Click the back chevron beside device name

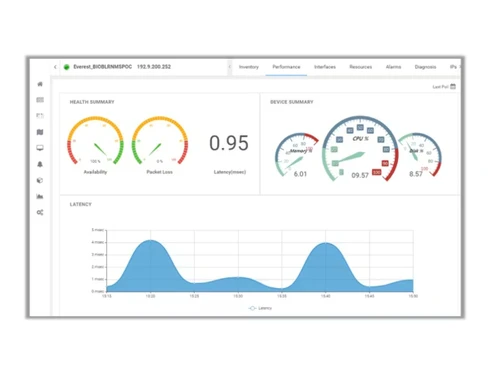click(x=55, y=67)
